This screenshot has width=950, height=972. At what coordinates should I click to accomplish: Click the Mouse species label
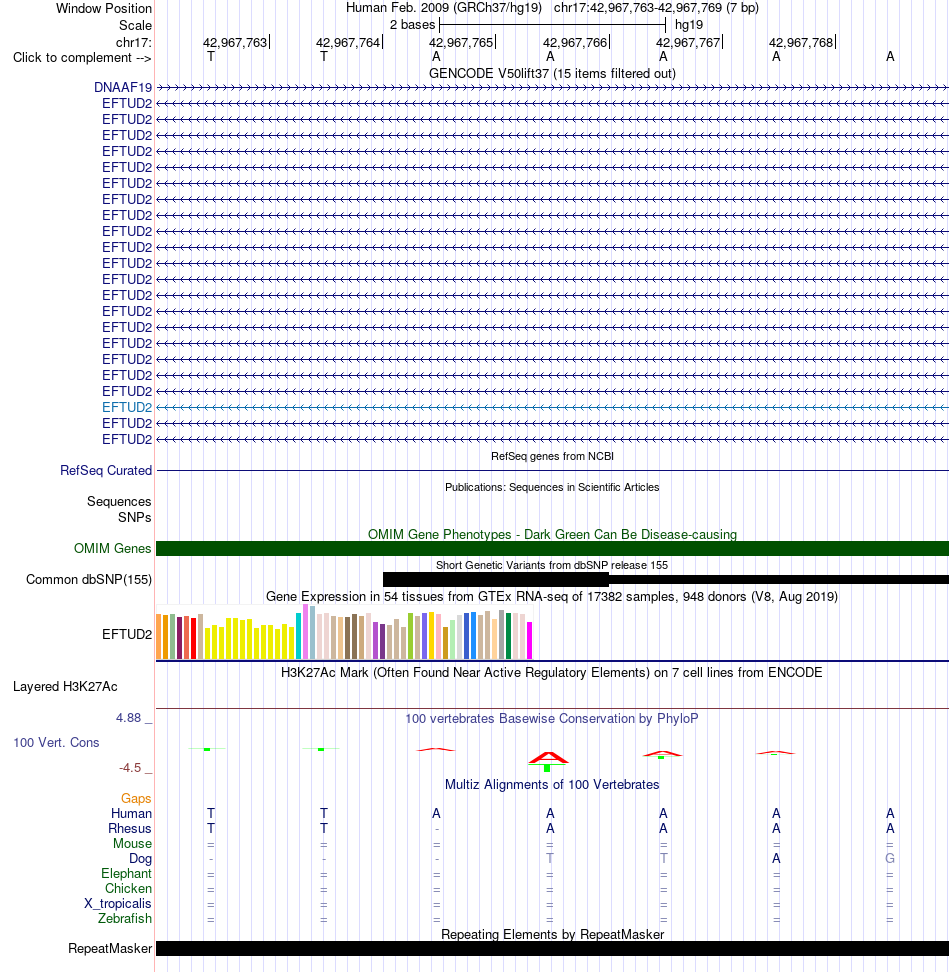point(132,844)
